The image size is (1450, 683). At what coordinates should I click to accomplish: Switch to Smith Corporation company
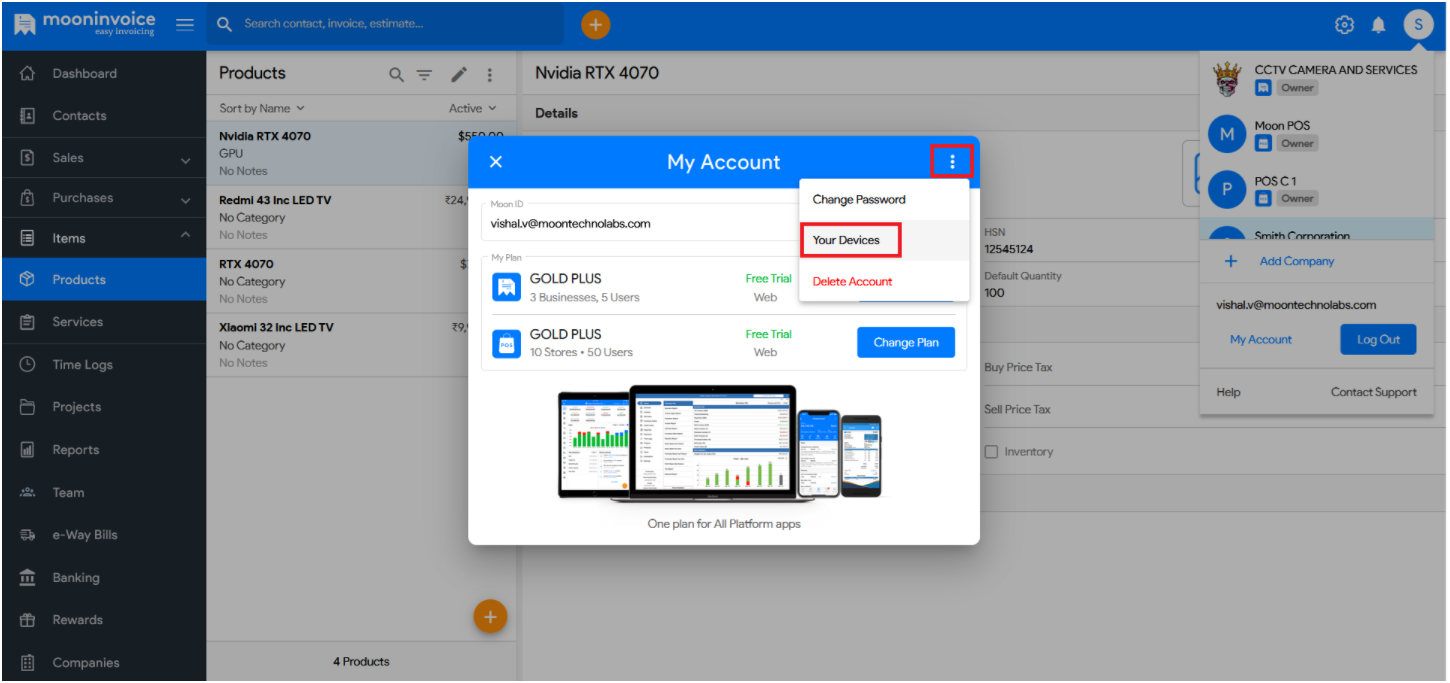coord(1316,231)
